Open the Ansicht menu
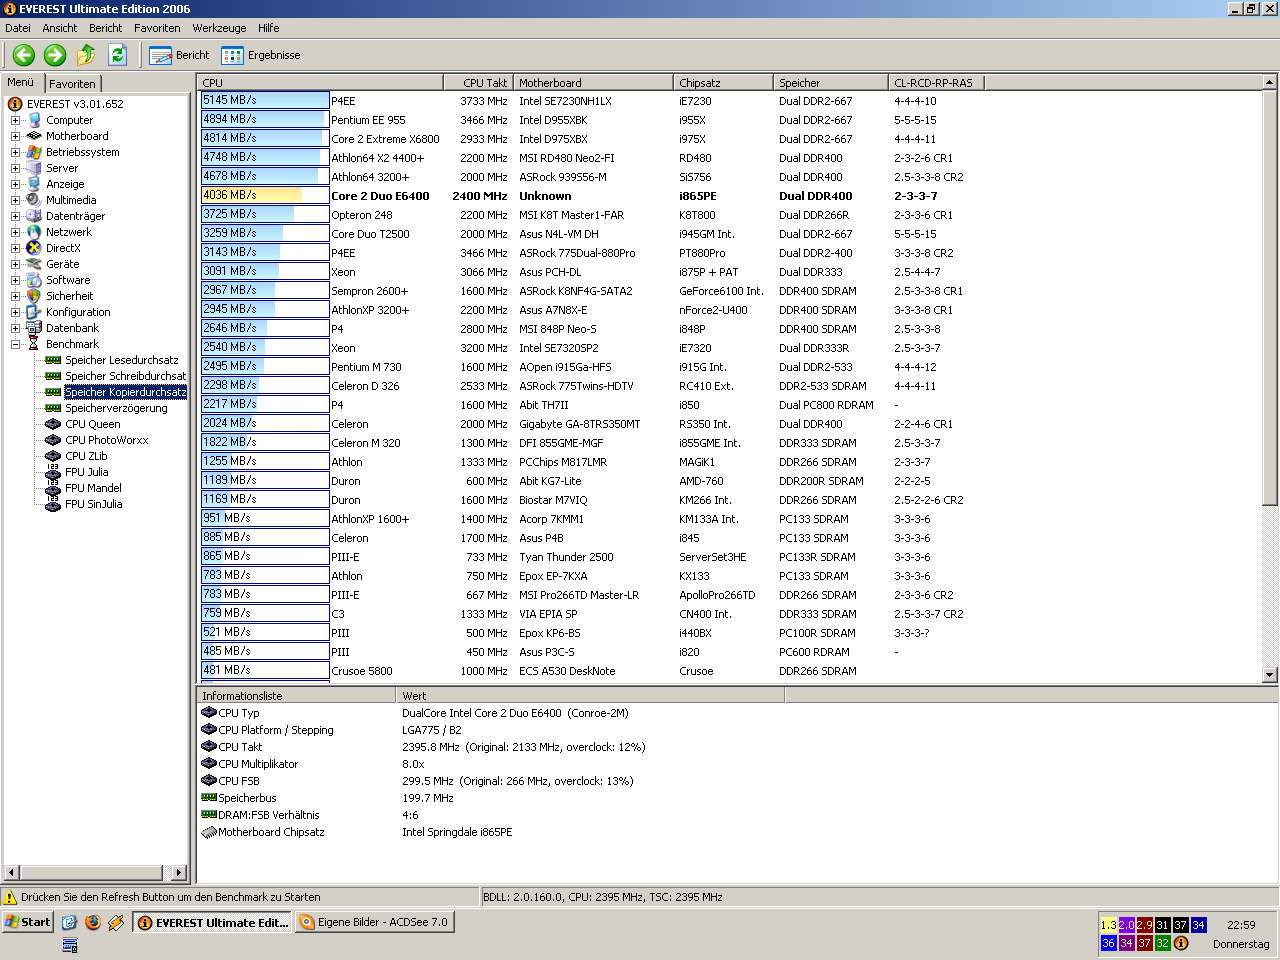Screen dimensions: 1280x960 click(x=60, y=28)
